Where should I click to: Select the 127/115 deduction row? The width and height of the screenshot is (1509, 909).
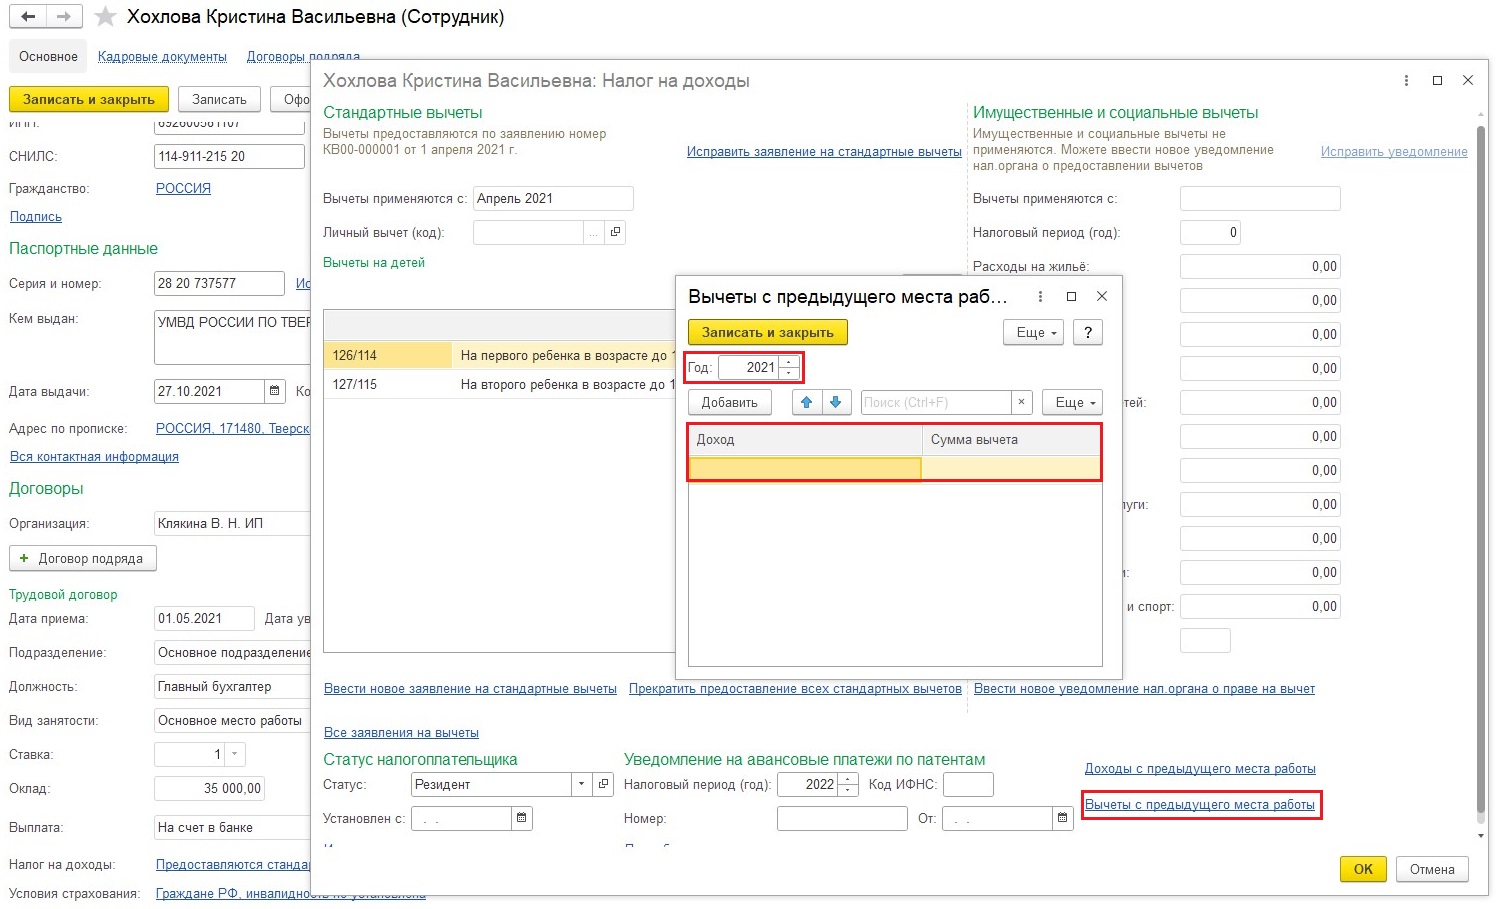click(500, 384)
